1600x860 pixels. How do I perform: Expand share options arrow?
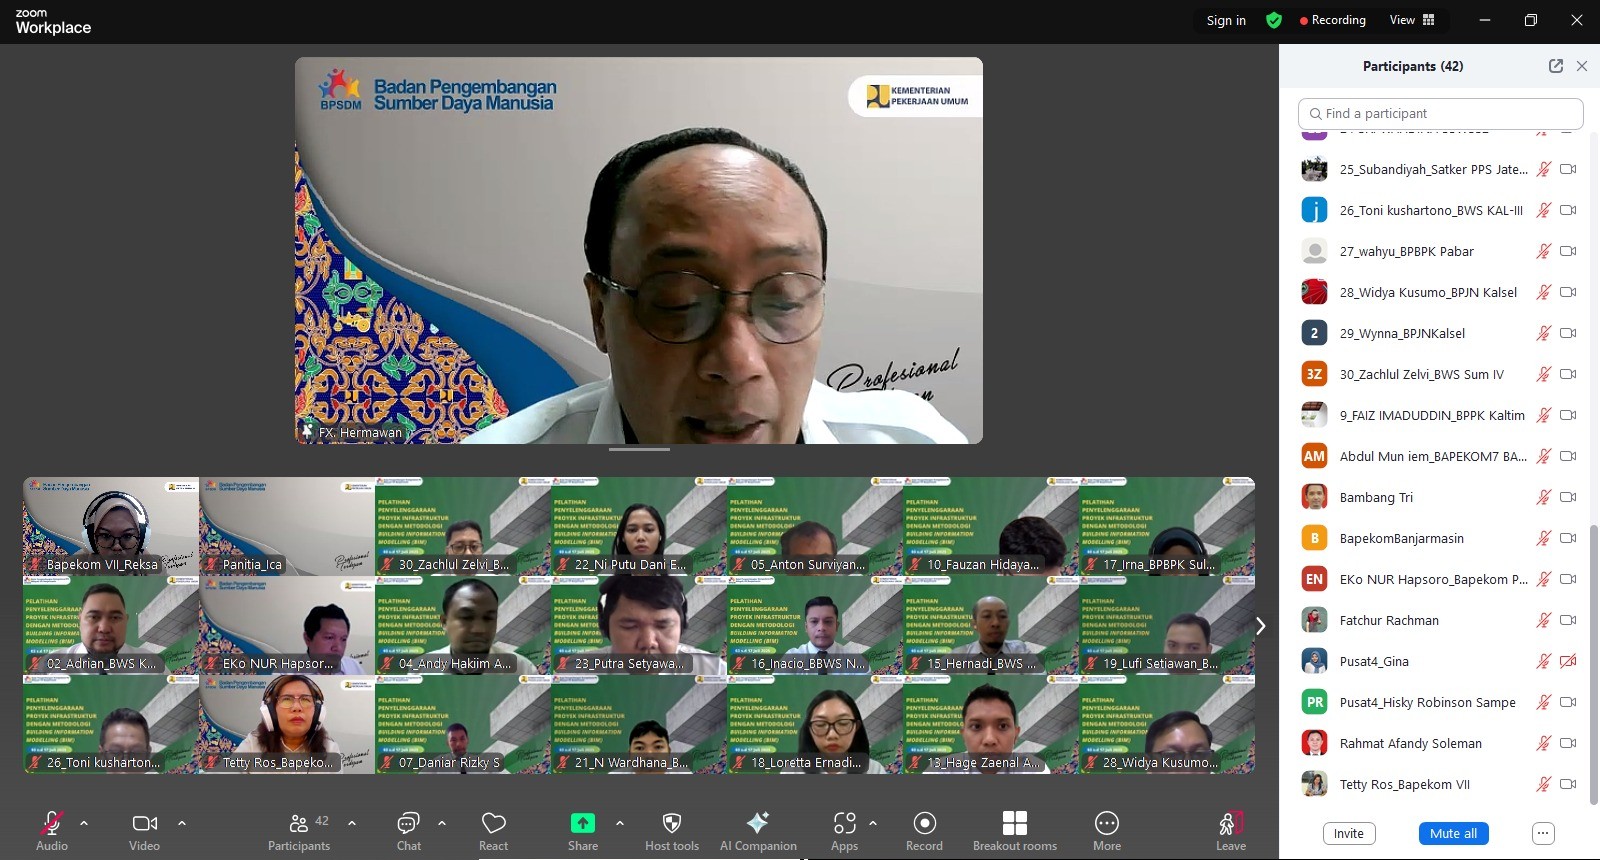pos(619,823)
